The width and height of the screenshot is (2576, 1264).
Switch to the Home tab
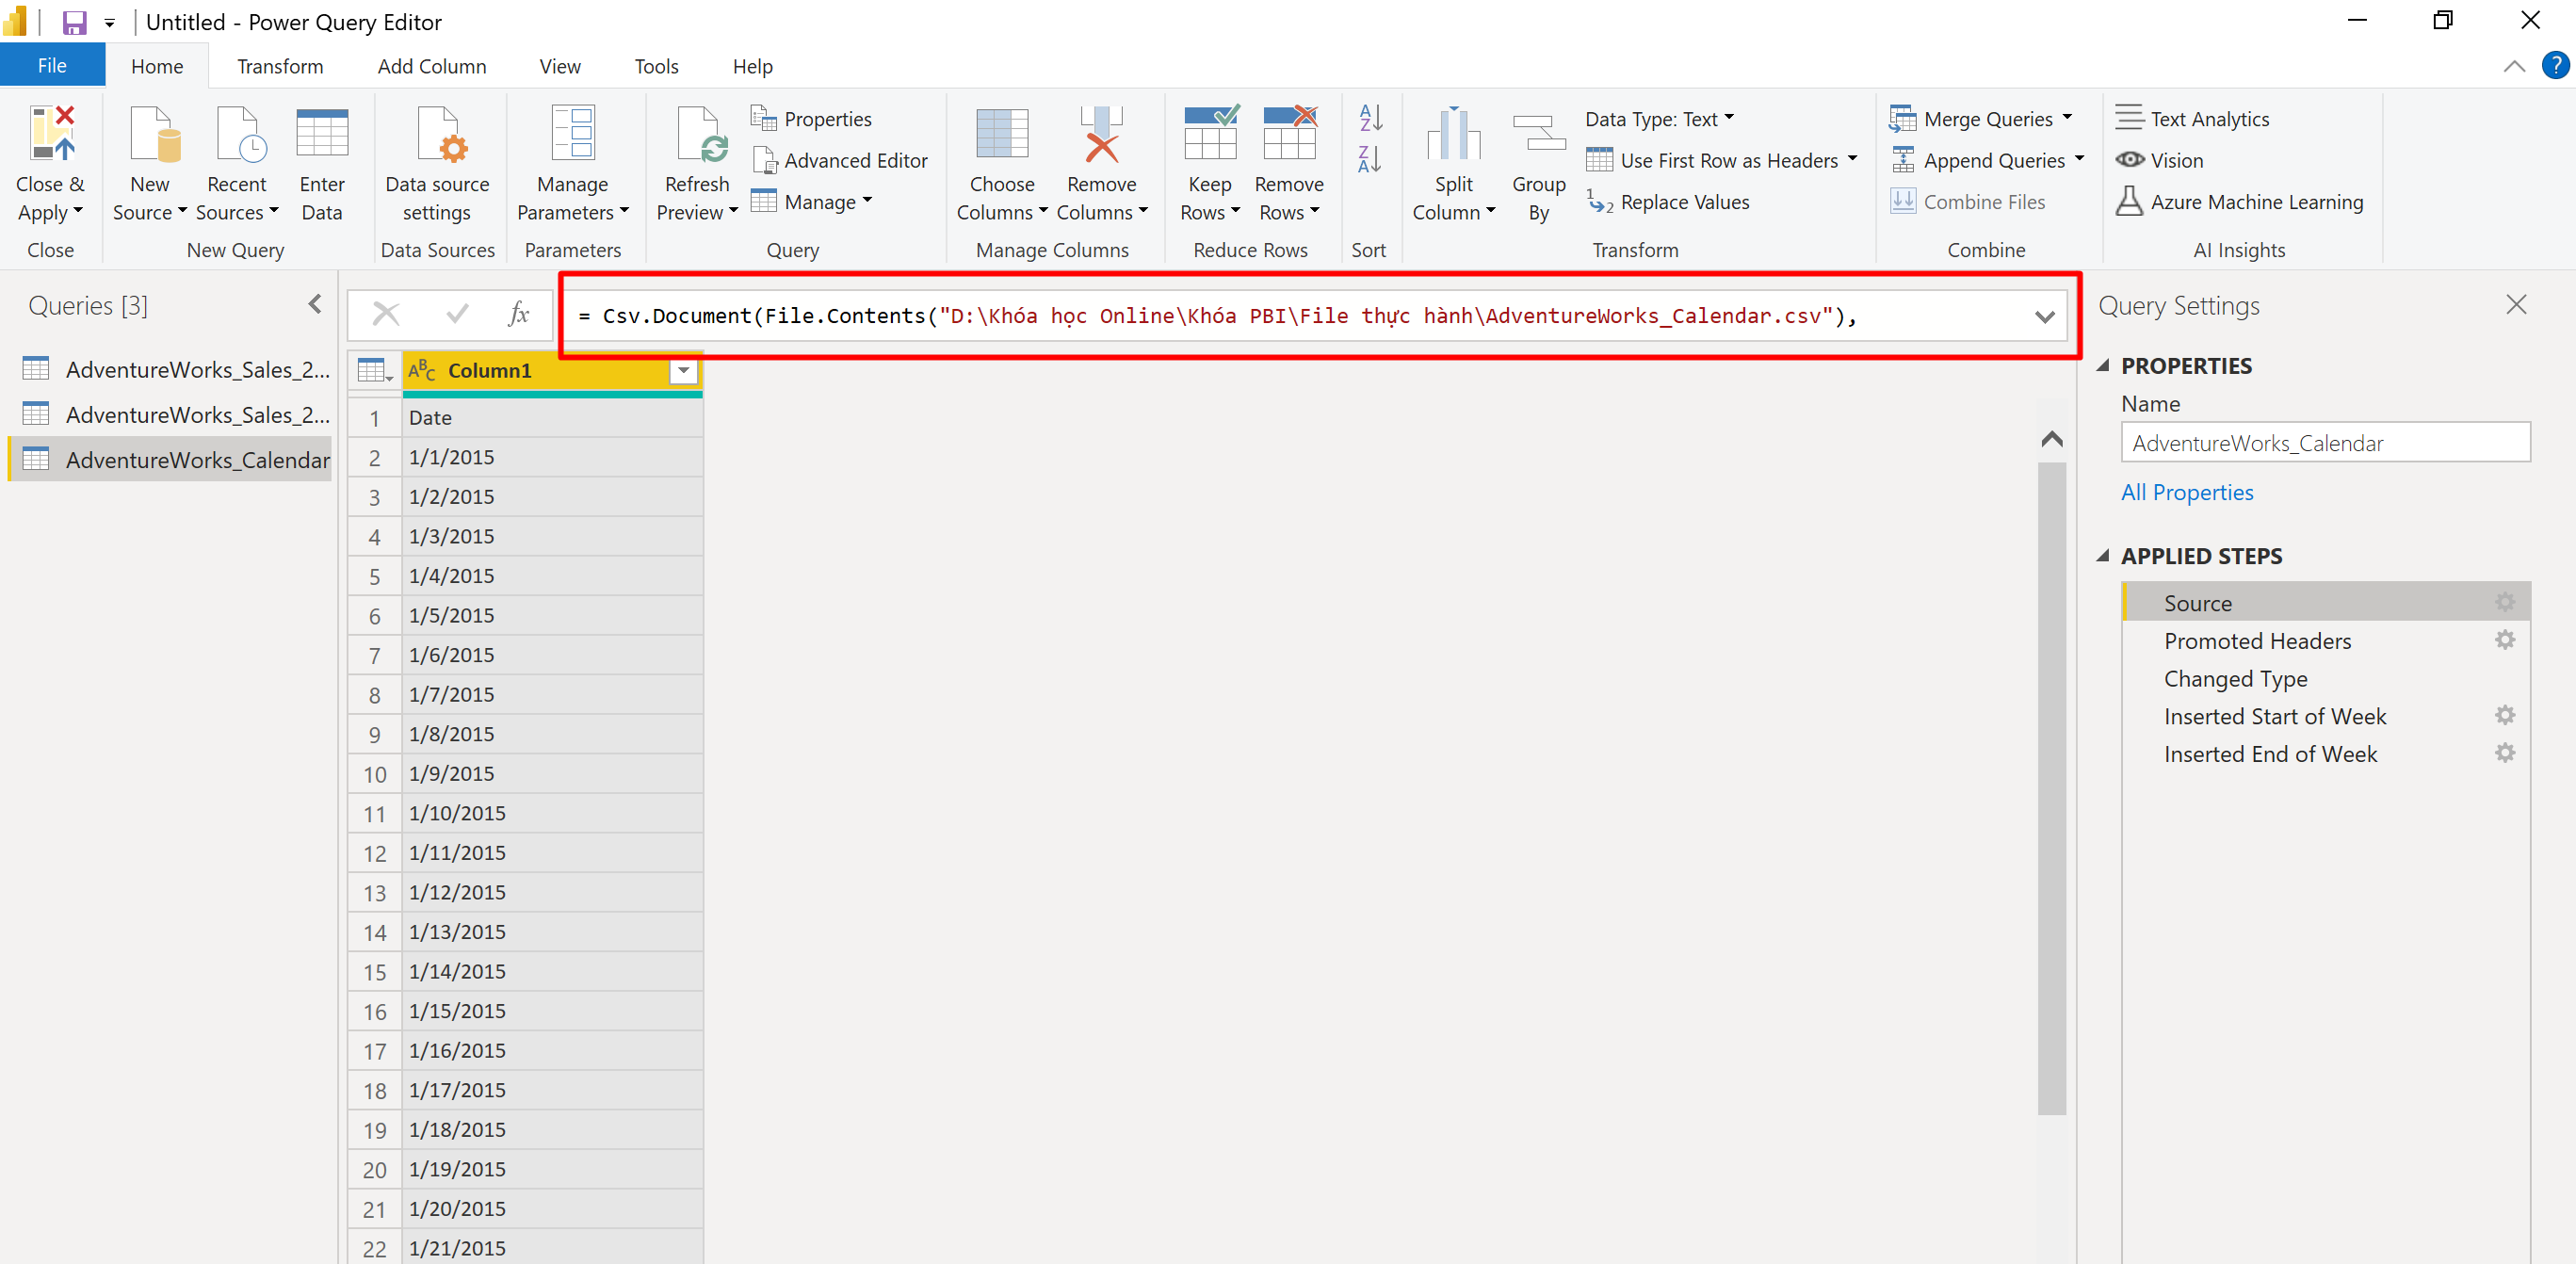pyautogui.click(x=157, y=66)
